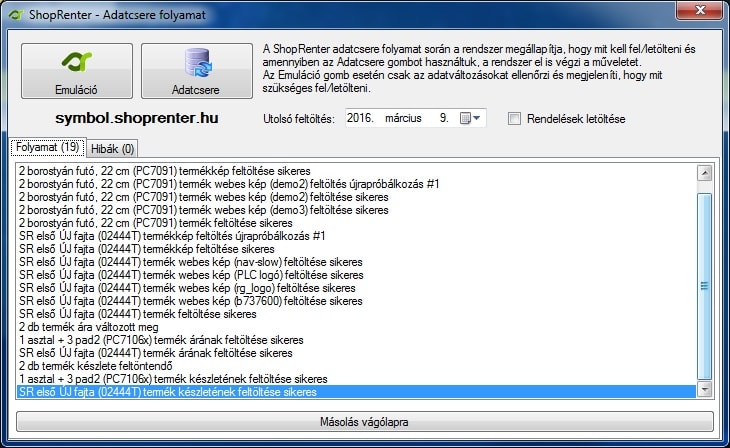The width and height of the screenshot is (730, 448).
Task: Open the date picker calendar dropdown
Action: tap(470, 118)
